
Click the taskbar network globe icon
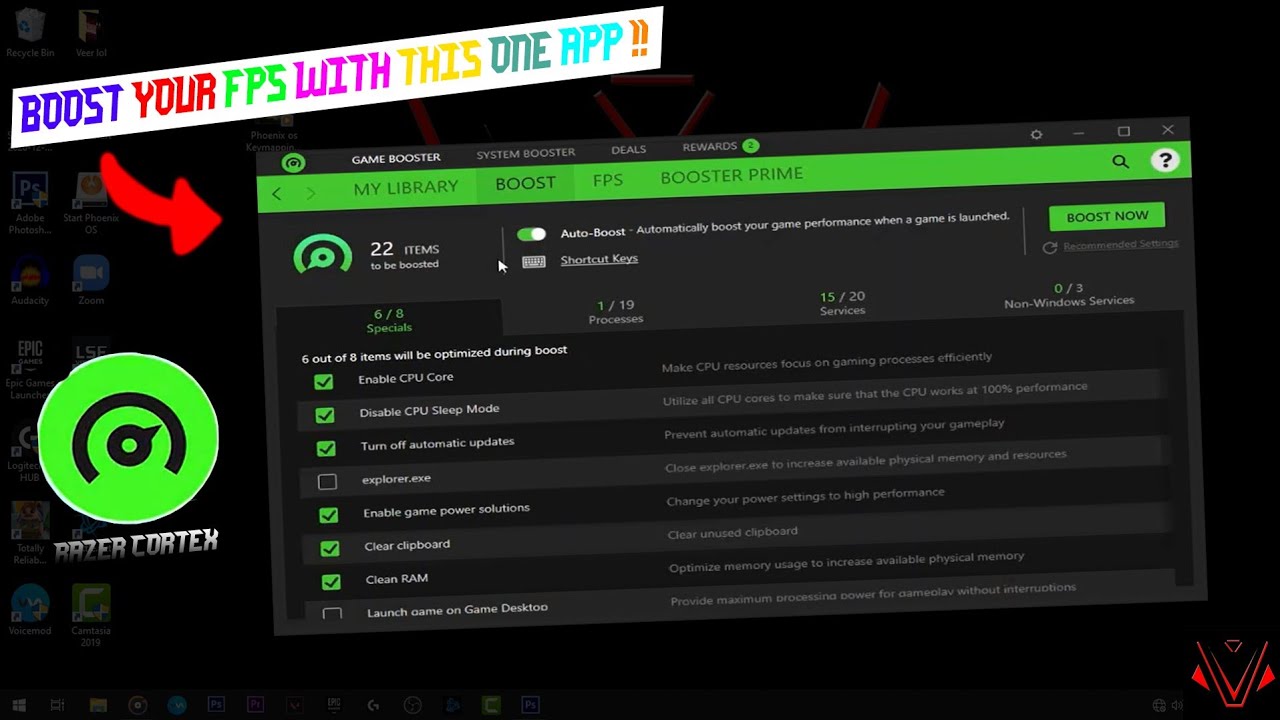point(1159,705)
